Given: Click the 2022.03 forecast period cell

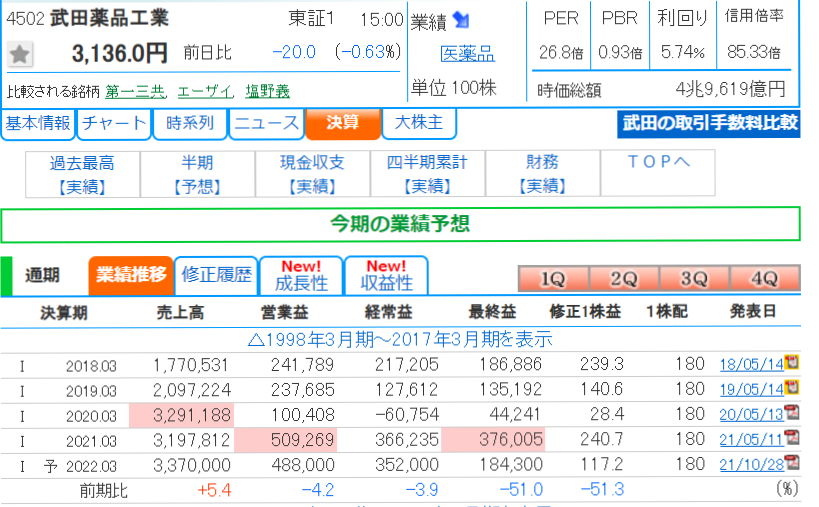Looking at the screenshot, I should [x=91, y=466].
